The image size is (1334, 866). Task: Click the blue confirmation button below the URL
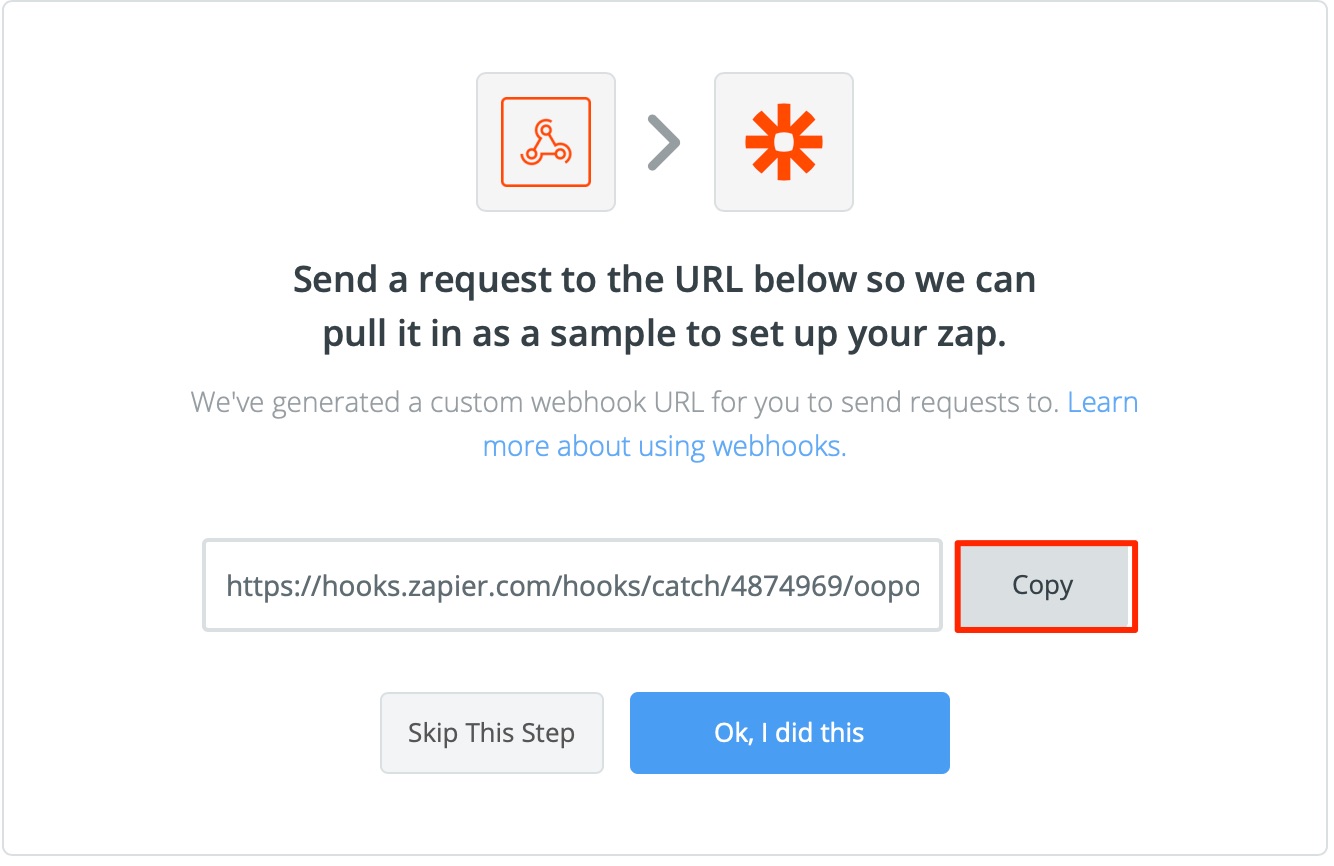(x=790, y=733)
